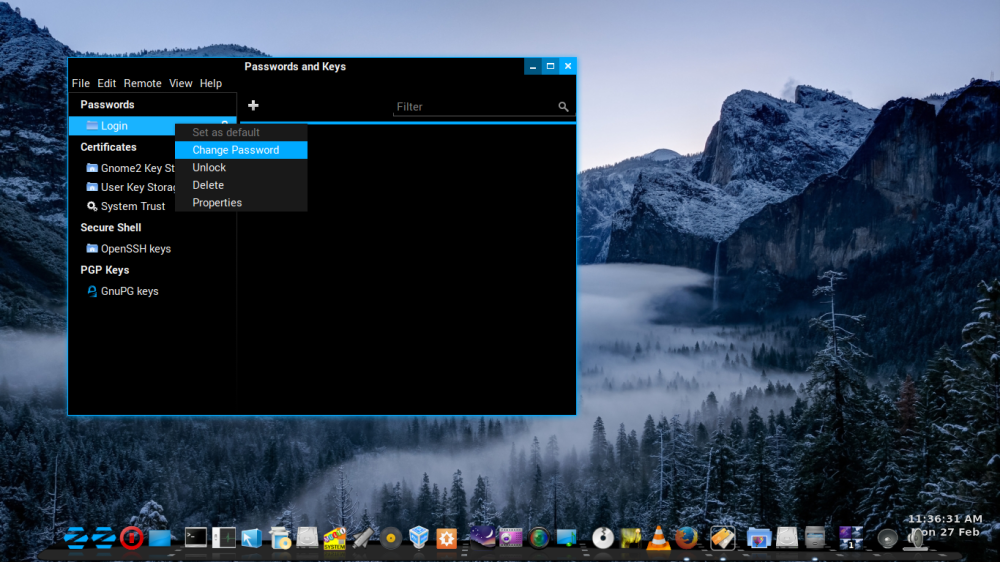Select OpenSSH keys in sidebar
The height and width of the screenshot is (562, 1000).
[x=135, y=249]
